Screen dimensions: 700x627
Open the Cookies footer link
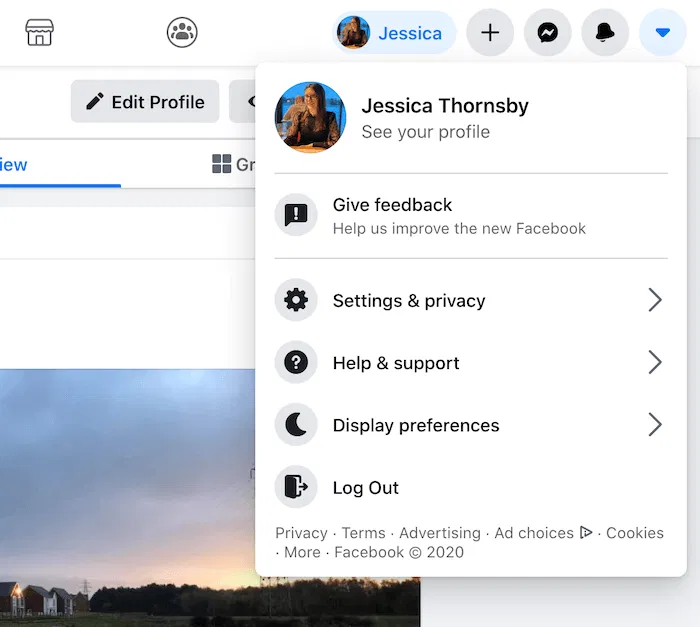pos(634,533)
